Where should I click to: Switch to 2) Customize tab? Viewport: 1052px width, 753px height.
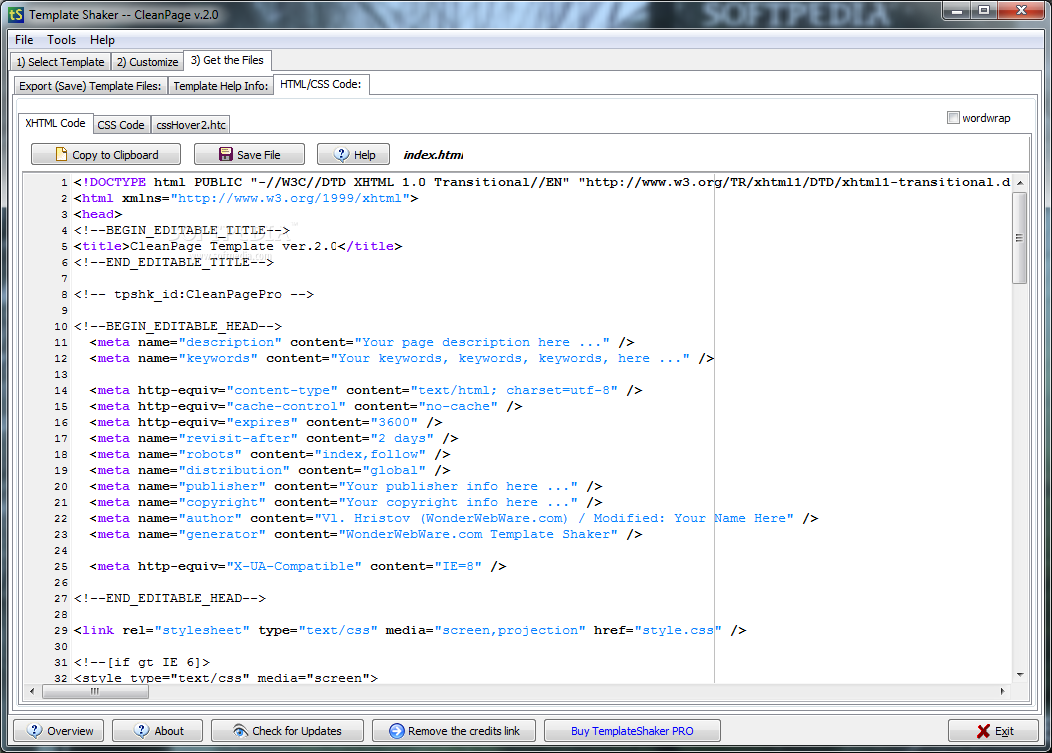coord(147,62)
